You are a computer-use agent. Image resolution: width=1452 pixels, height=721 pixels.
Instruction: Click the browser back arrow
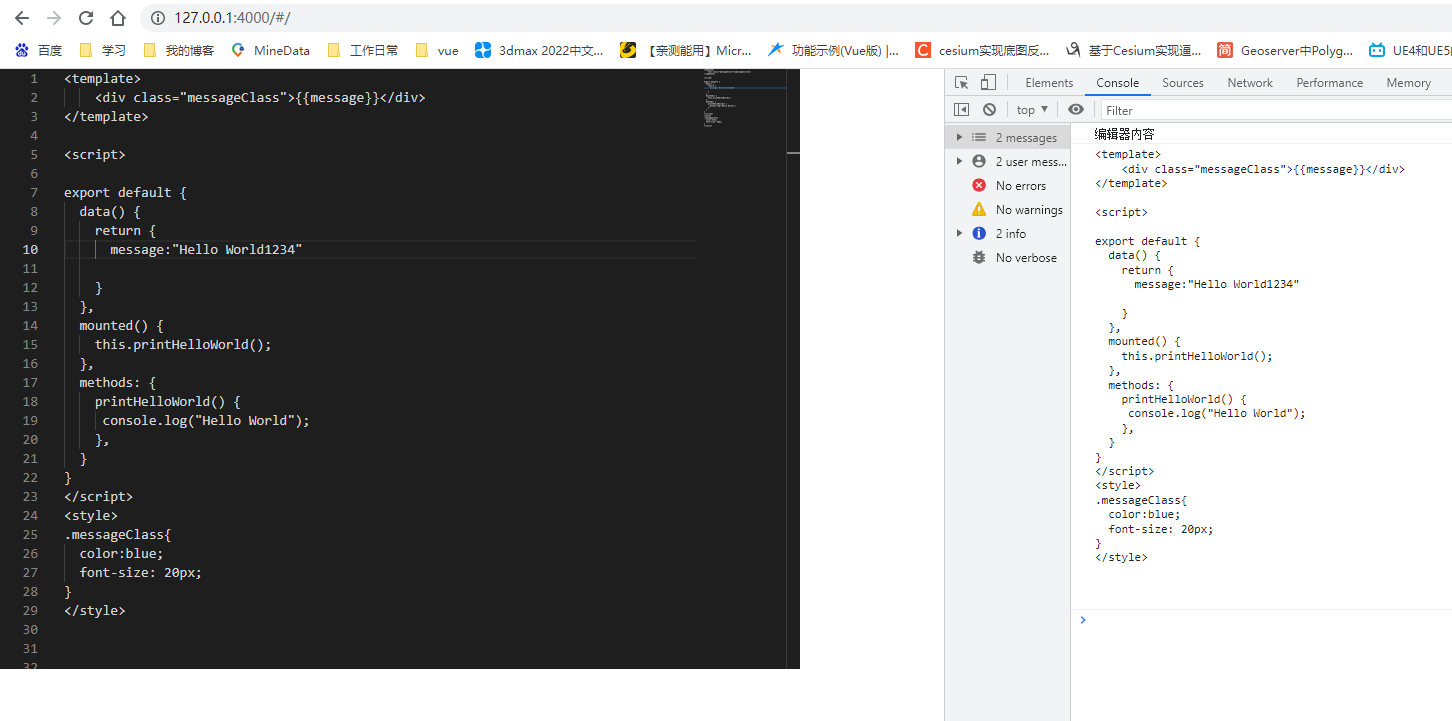coord(22,18)
